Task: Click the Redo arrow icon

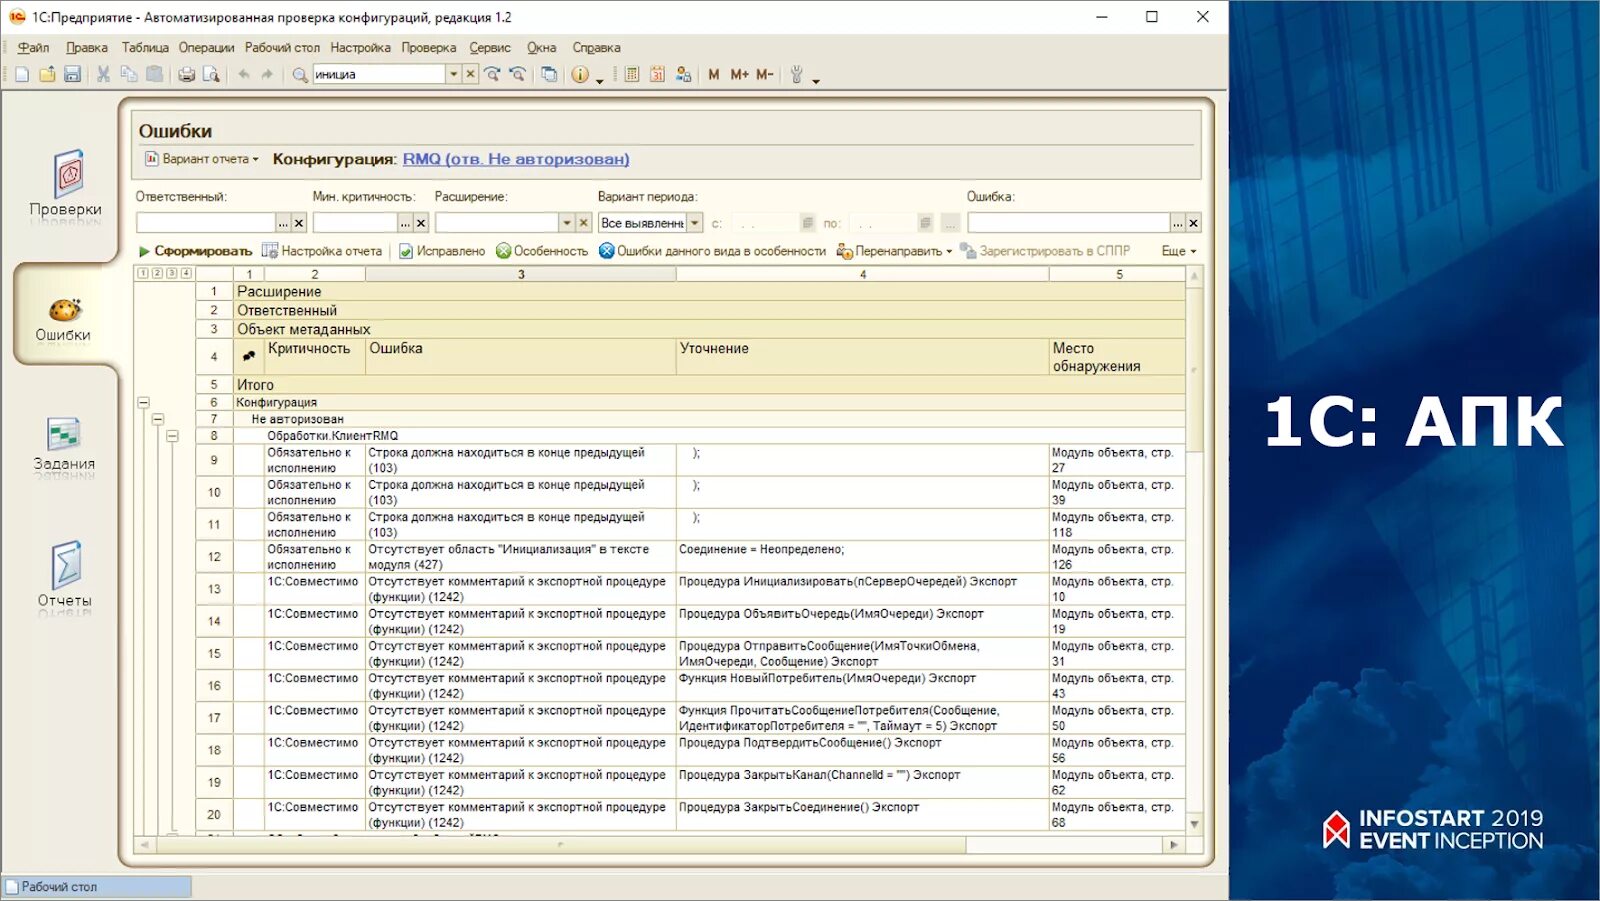Action: (267, 74)
